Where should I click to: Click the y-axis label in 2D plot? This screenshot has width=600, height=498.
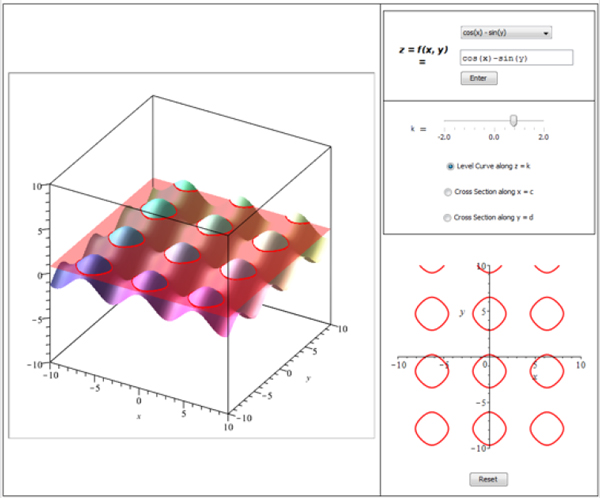tap(462, 313)
